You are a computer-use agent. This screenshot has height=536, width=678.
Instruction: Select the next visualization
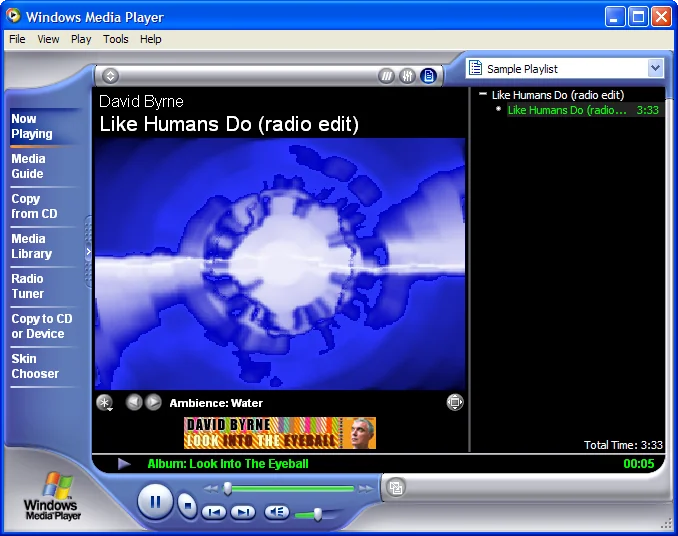coord(153,402)
